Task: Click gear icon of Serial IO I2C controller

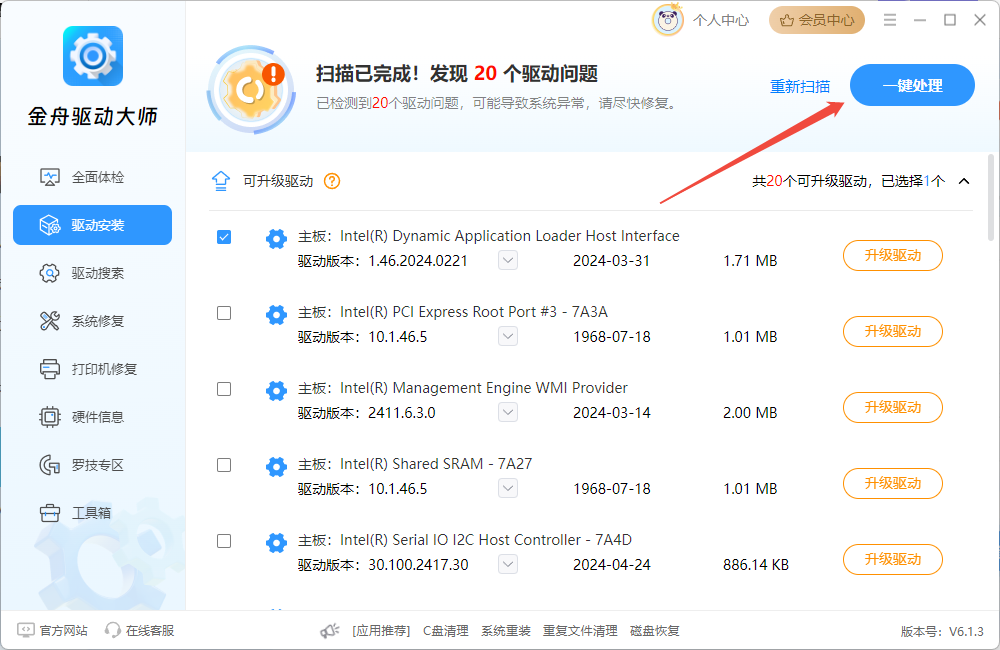Action: point(276,542)
